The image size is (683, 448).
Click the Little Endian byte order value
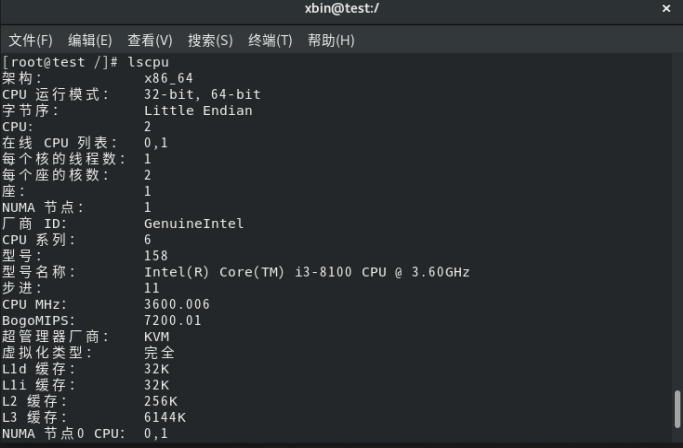(x=197, y=110)
